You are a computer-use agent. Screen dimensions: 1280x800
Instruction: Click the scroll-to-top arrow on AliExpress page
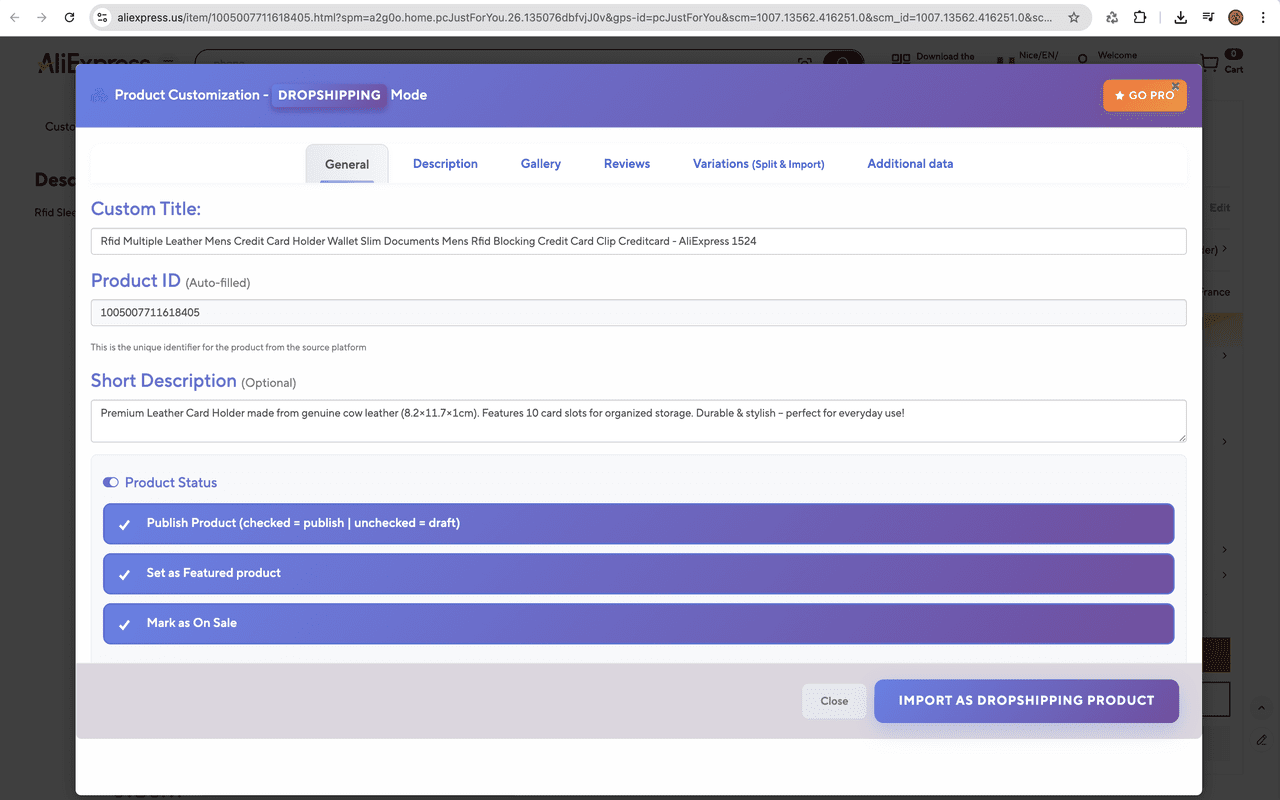click(x=1262, y=707)
